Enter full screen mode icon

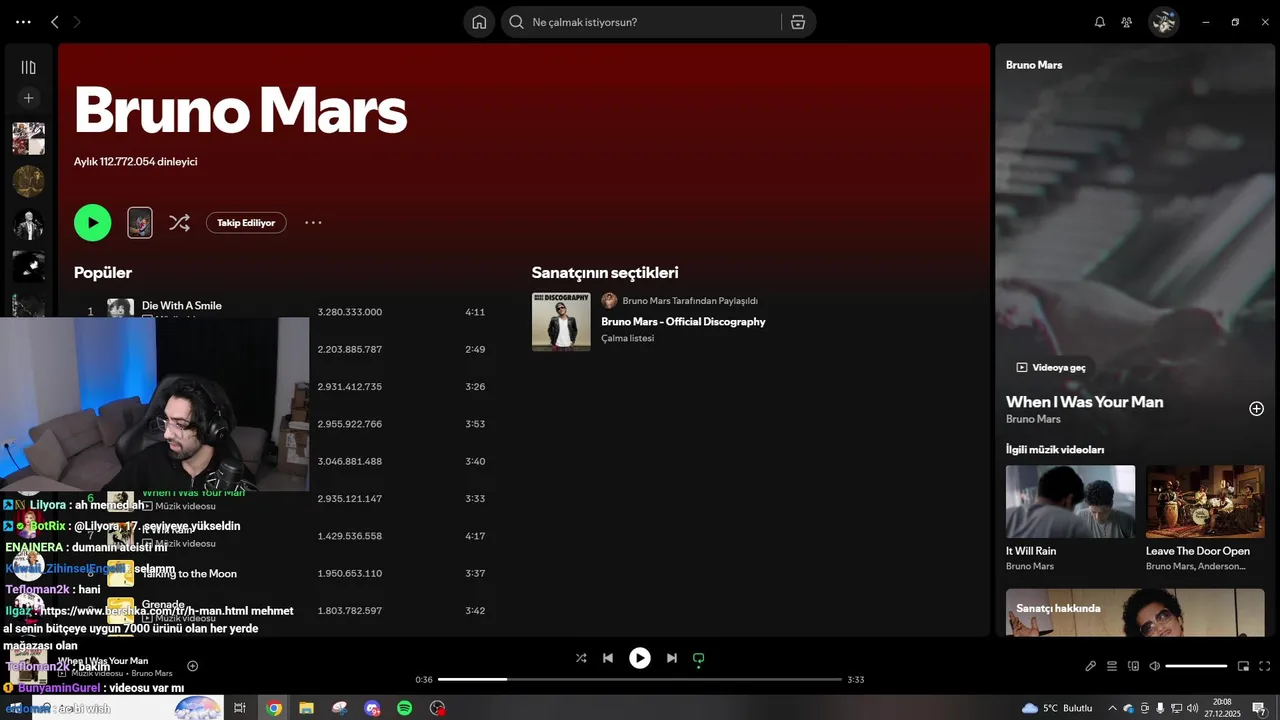(x=1264, y=666)
